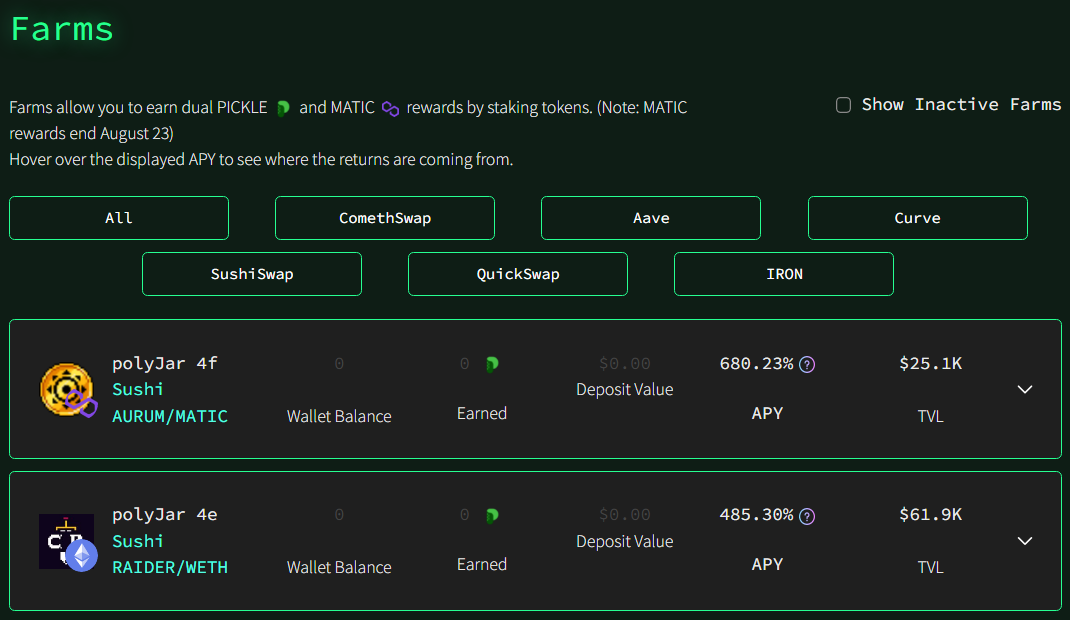Click the Farms page heading

[x=62, y=29]
